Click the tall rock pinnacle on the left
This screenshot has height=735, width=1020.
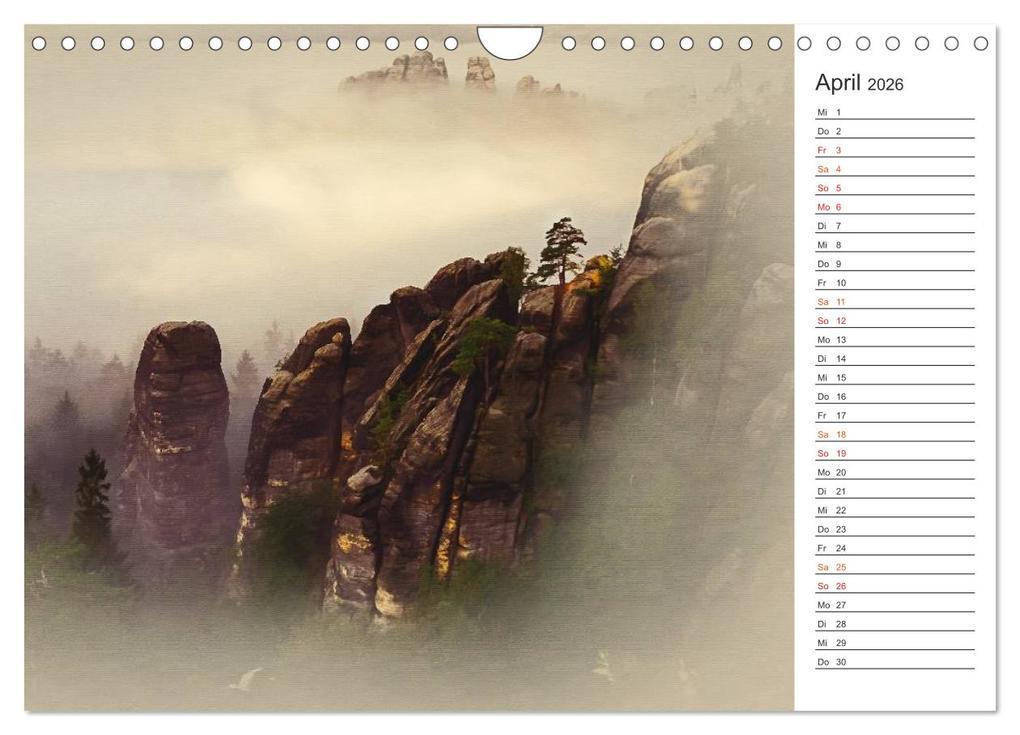(x=178, y=430)
